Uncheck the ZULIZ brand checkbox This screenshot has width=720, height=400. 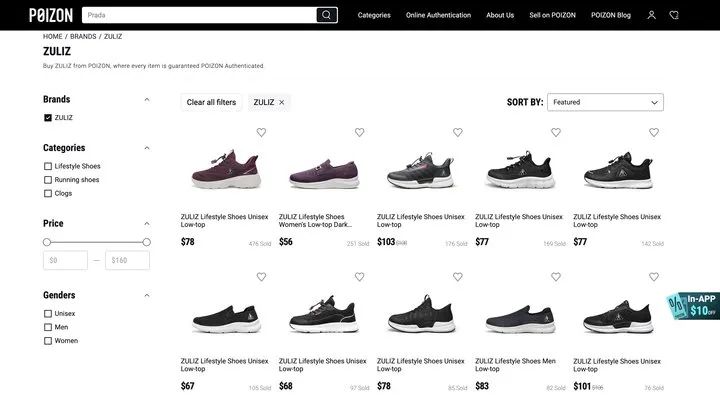[x=48, y=118]
